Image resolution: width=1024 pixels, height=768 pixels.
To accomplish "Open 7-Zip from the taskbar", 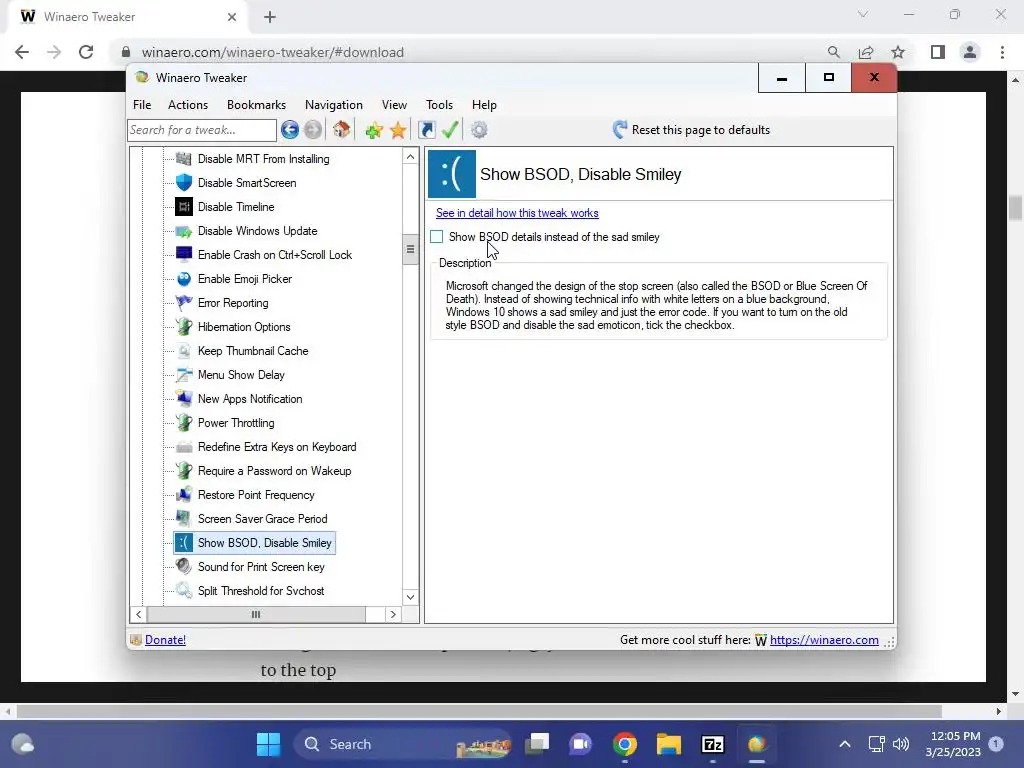I will (x=712, y=744).
